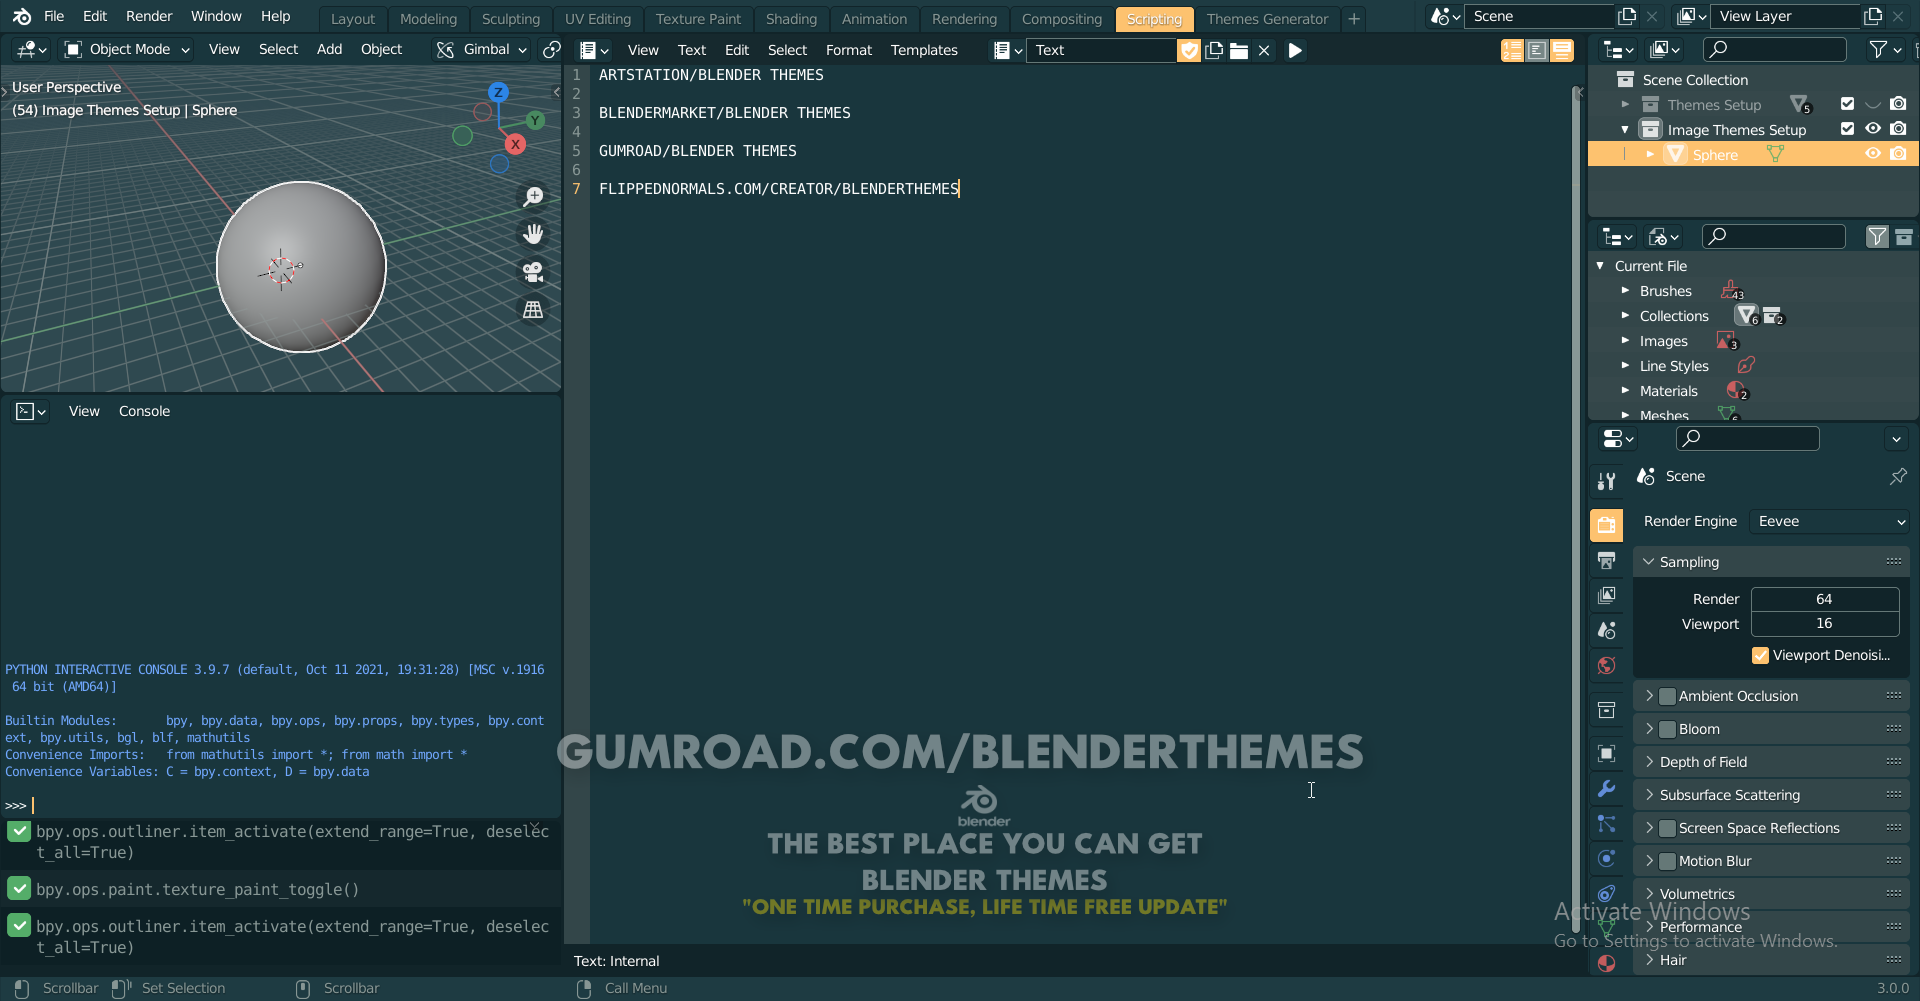Screen dimensions: 1920x1001
Task: Open the Gimbal transform orientation dropdown
Action: 482,49
